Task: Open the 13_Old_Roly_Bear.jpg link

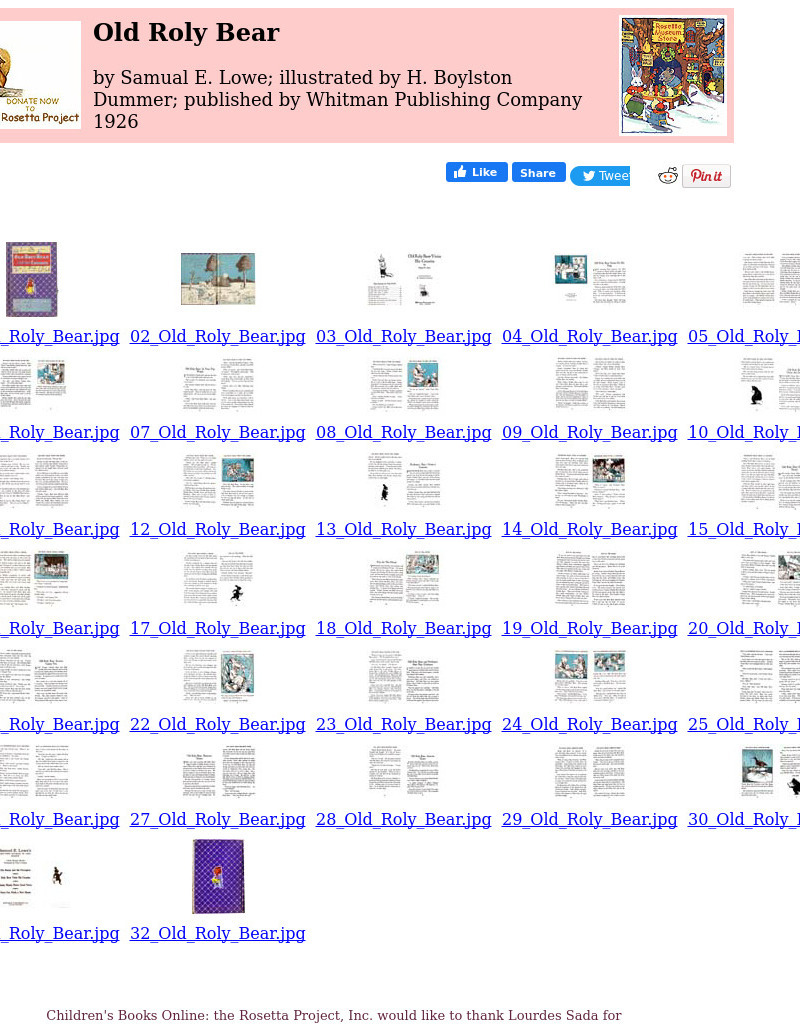Action: pos(403,529)
